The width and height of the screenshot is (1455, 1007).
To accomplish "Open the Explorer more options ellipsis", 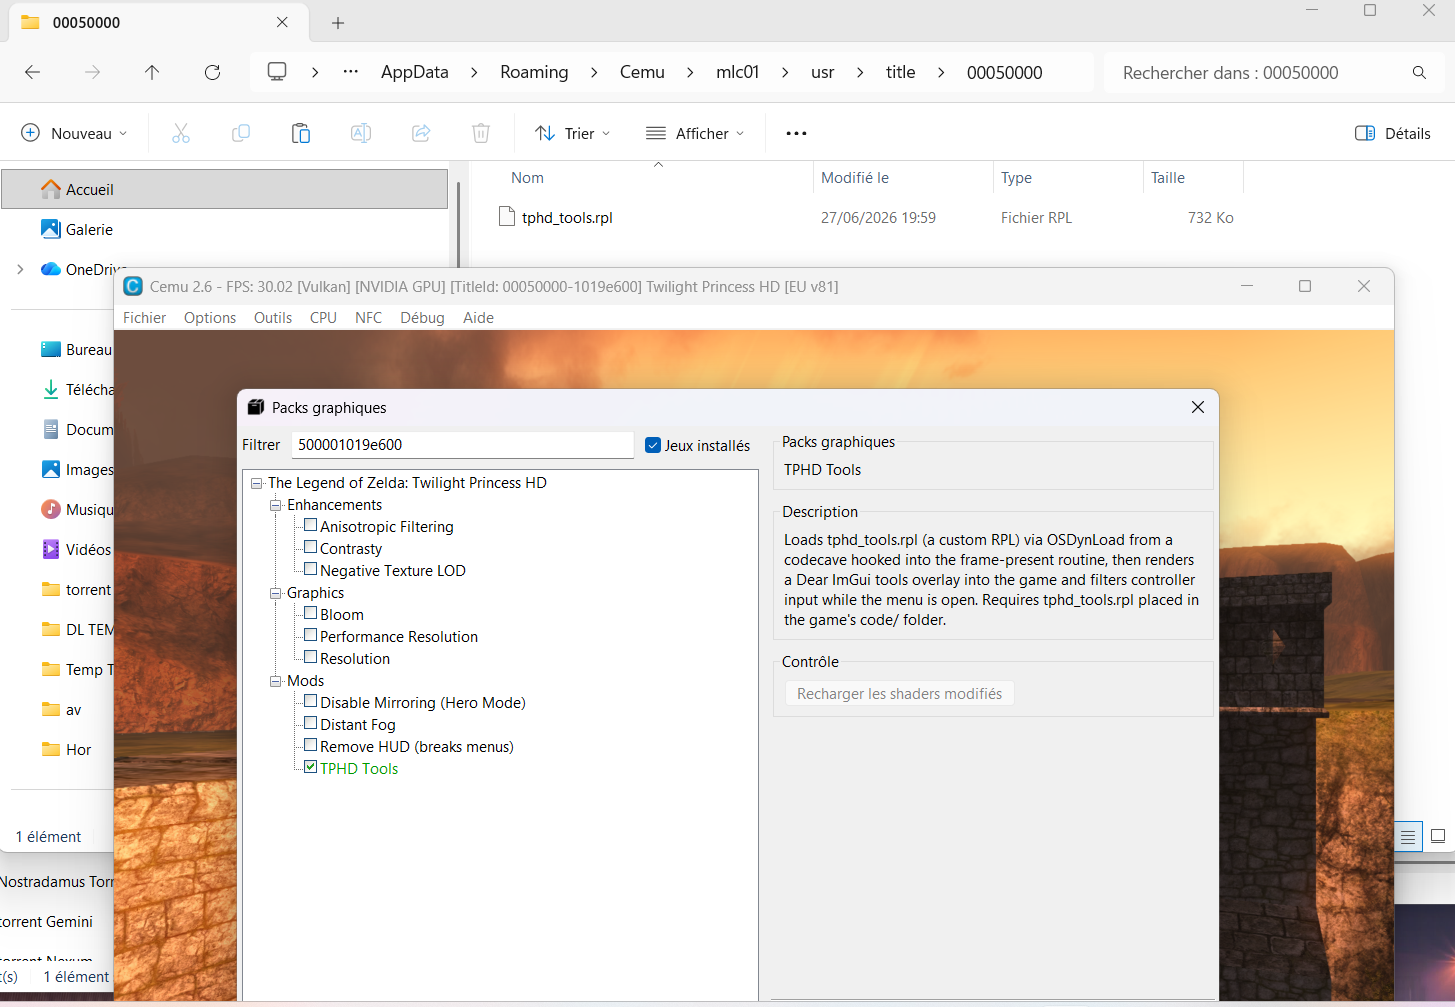I will point(796,133).
